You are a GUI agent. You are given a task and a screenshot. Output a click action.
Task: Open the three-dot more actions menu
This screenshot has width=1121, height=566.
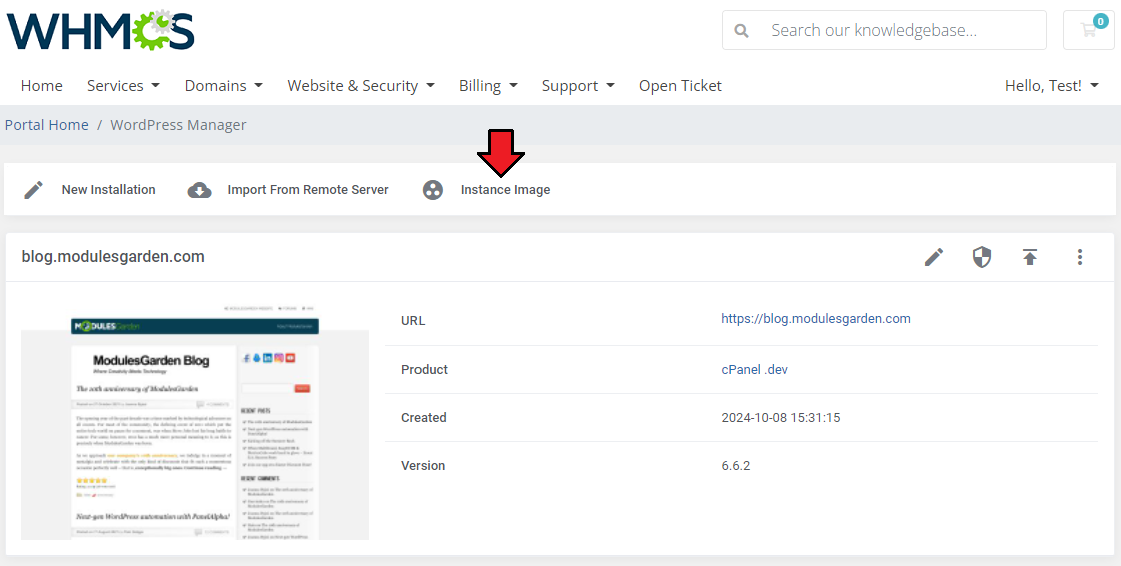(1080, 257)
